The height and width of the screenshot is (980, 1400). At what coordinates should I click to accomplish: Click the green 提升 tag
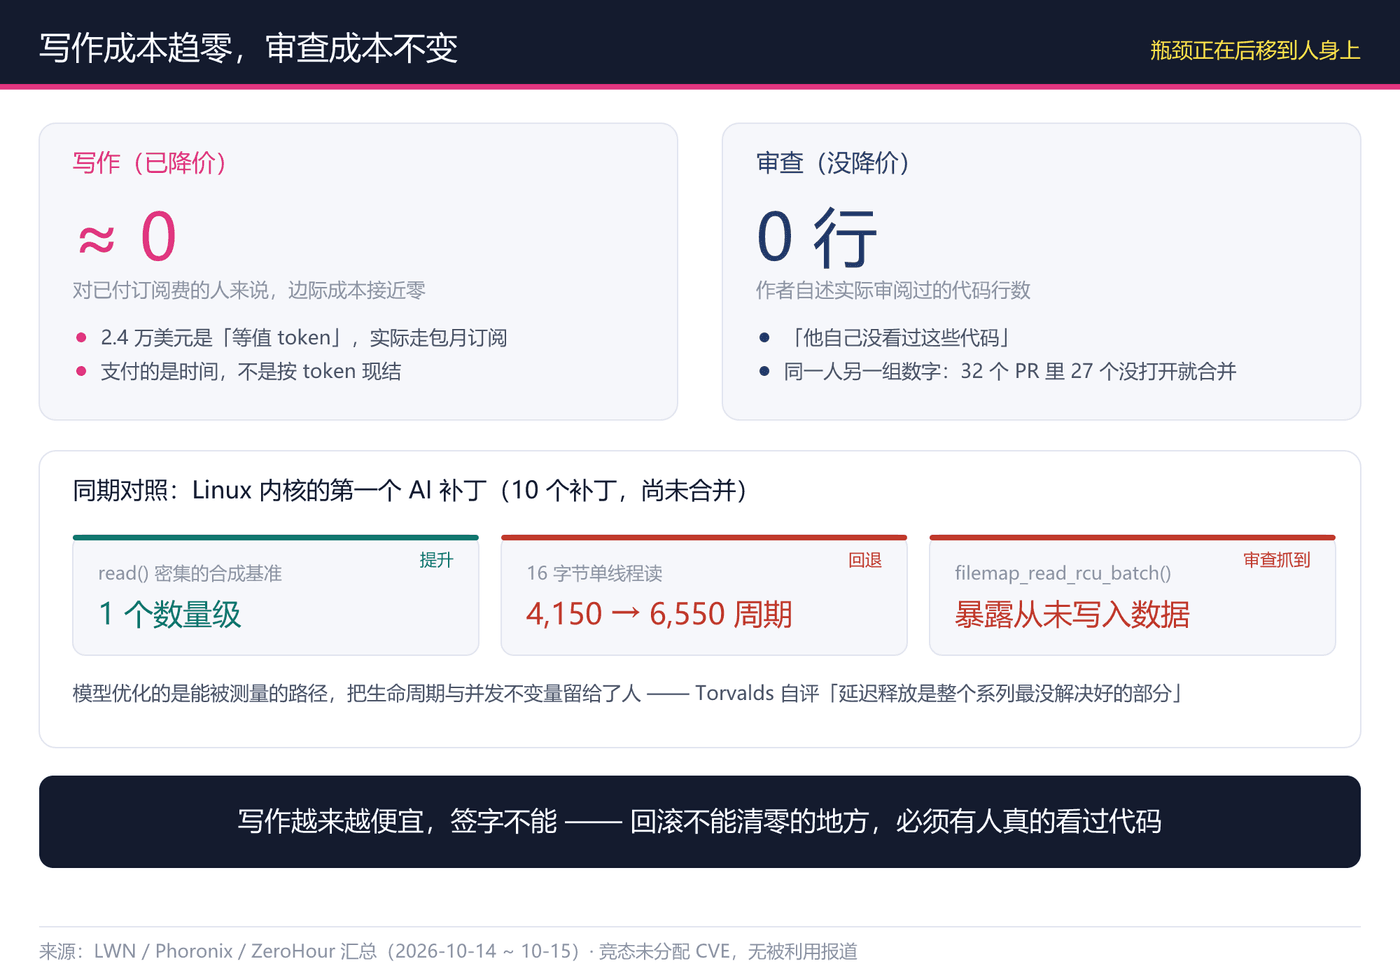point(436,560)
